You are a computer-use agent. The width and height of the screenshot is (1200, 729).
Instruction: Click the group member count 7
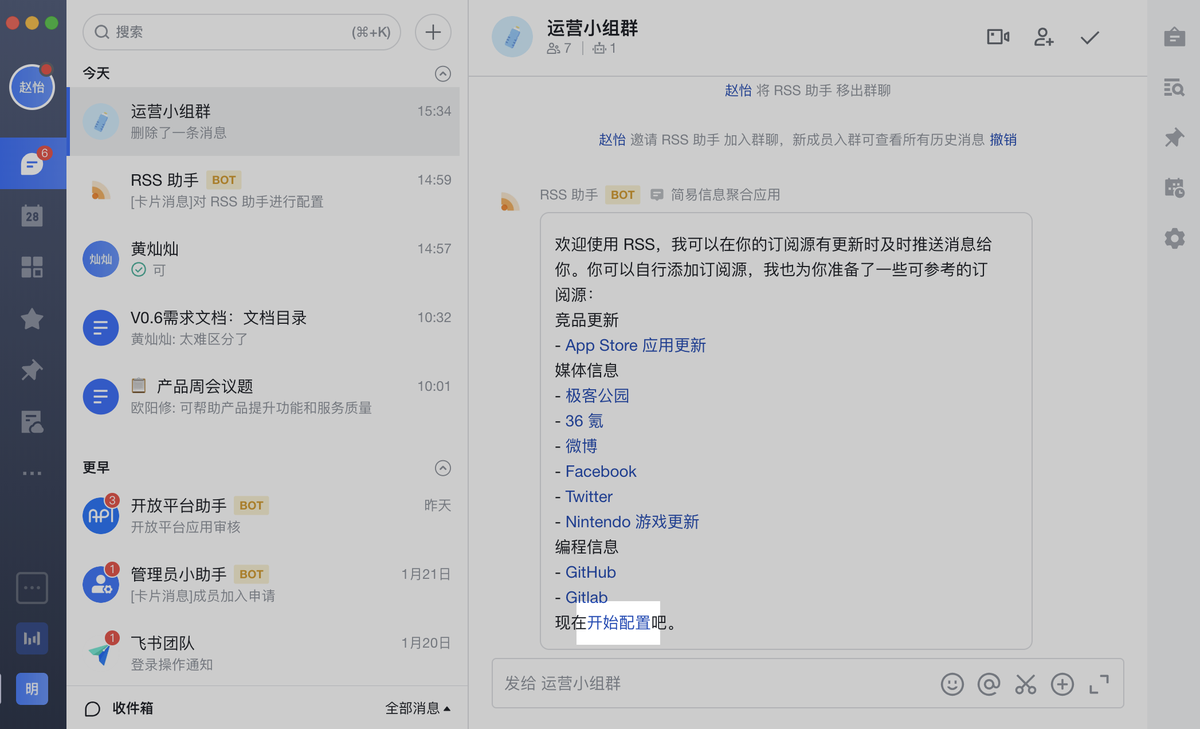(x=559, y=49)
